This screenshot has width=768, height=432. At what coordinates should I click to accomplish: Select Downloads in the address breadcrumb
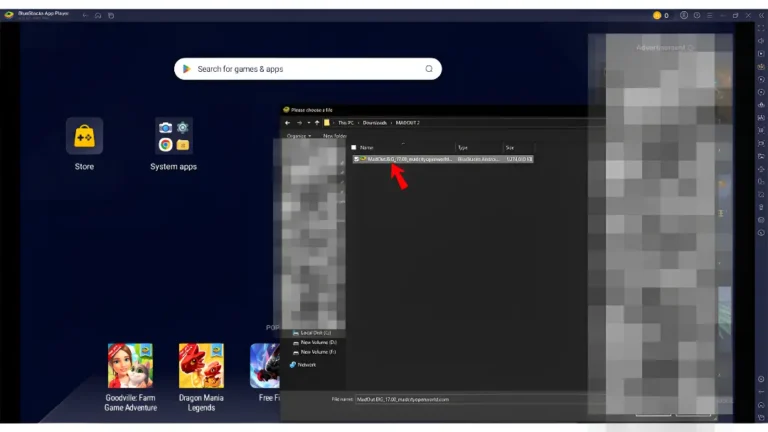(375, 122)
